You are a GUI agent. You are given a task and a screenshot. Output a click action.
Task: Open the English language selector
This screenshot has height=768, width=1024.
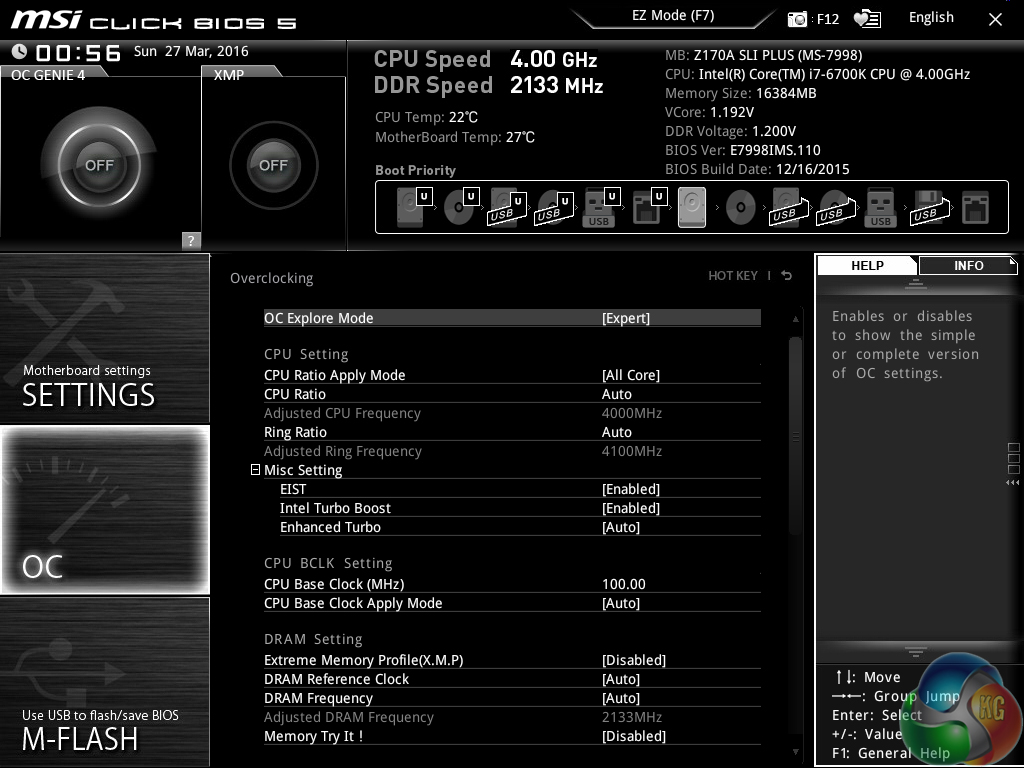coord(931,18)
